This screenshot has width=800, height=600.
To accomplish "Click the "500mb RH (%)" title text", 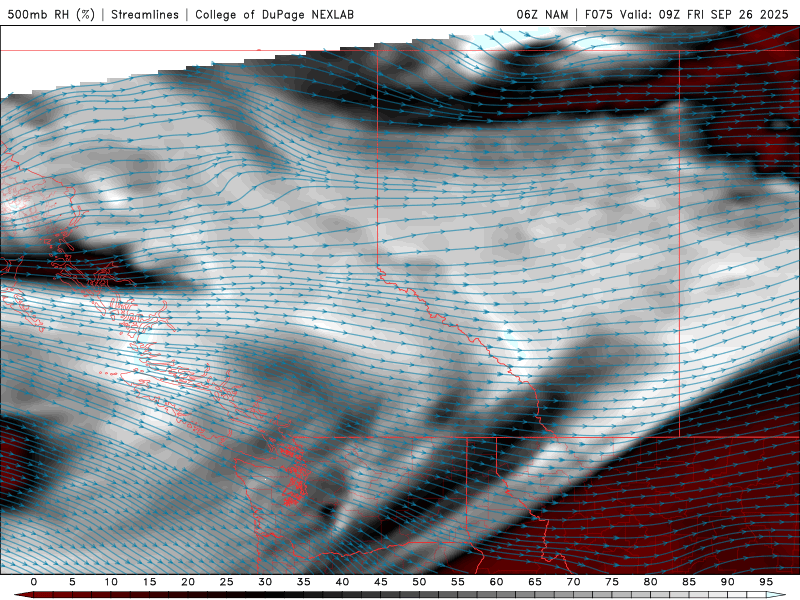I will [51, 14].
